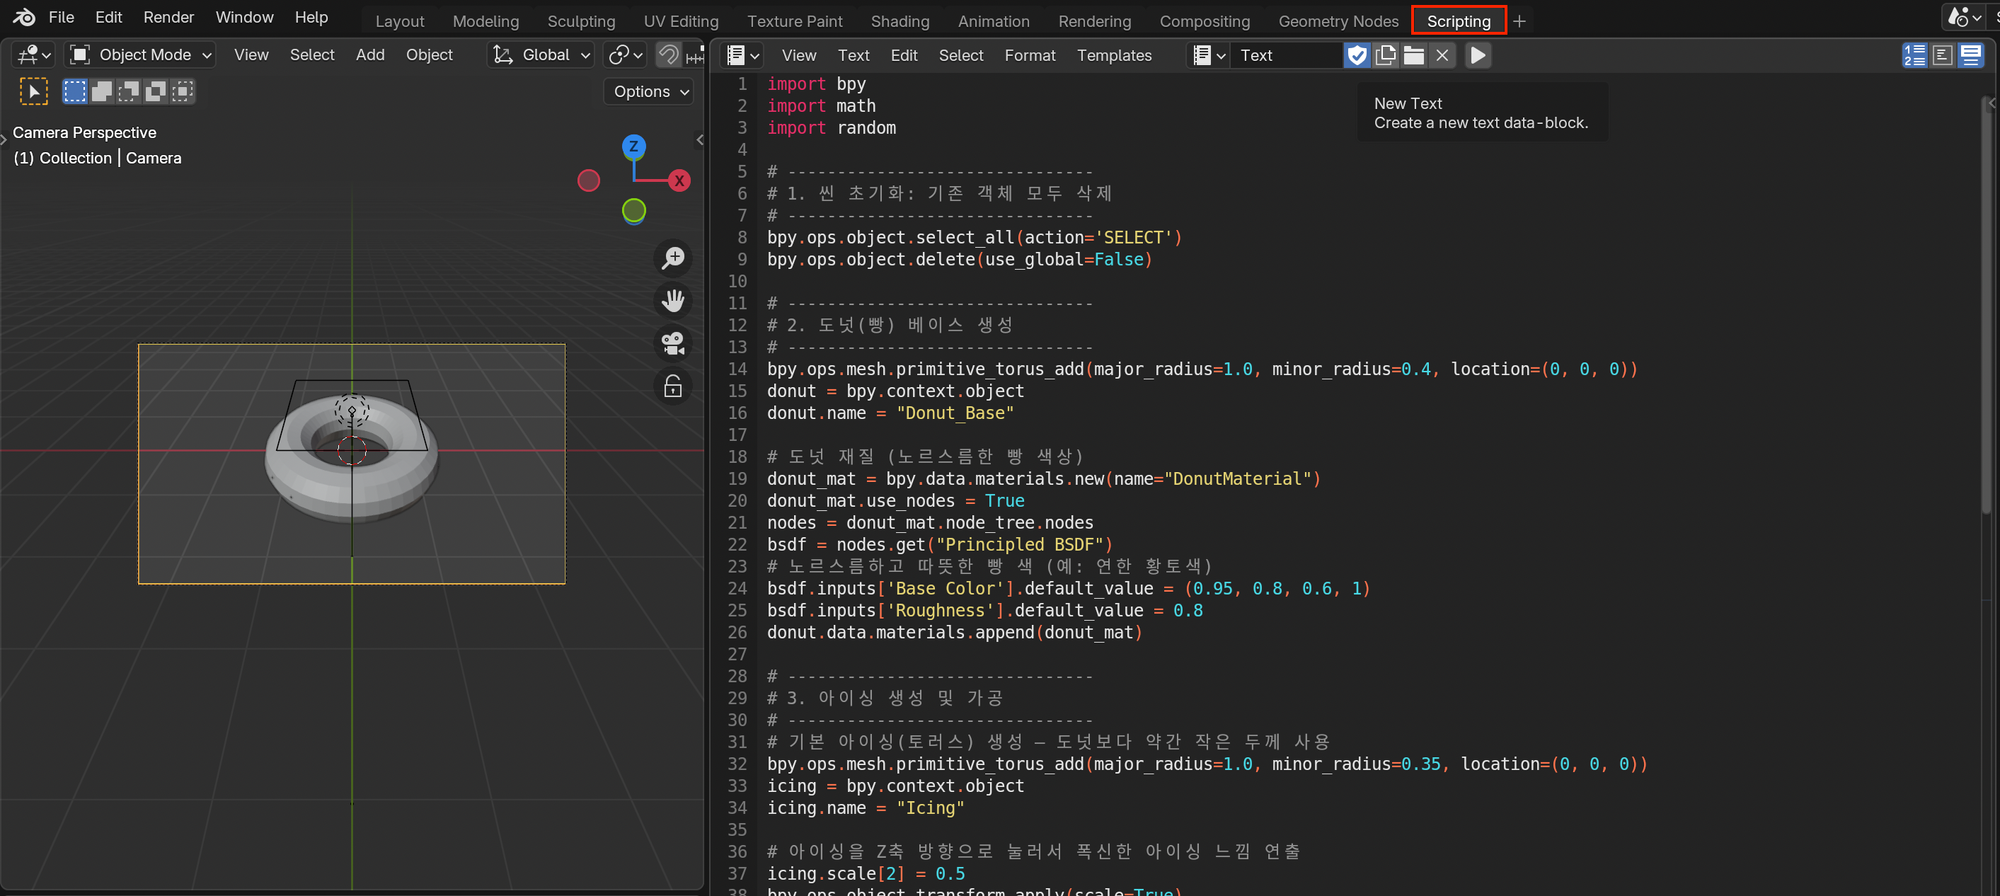Screen dimensions: 2000x896
Task: Toggle line numbers display in text editor
Action: (1914, 55)
